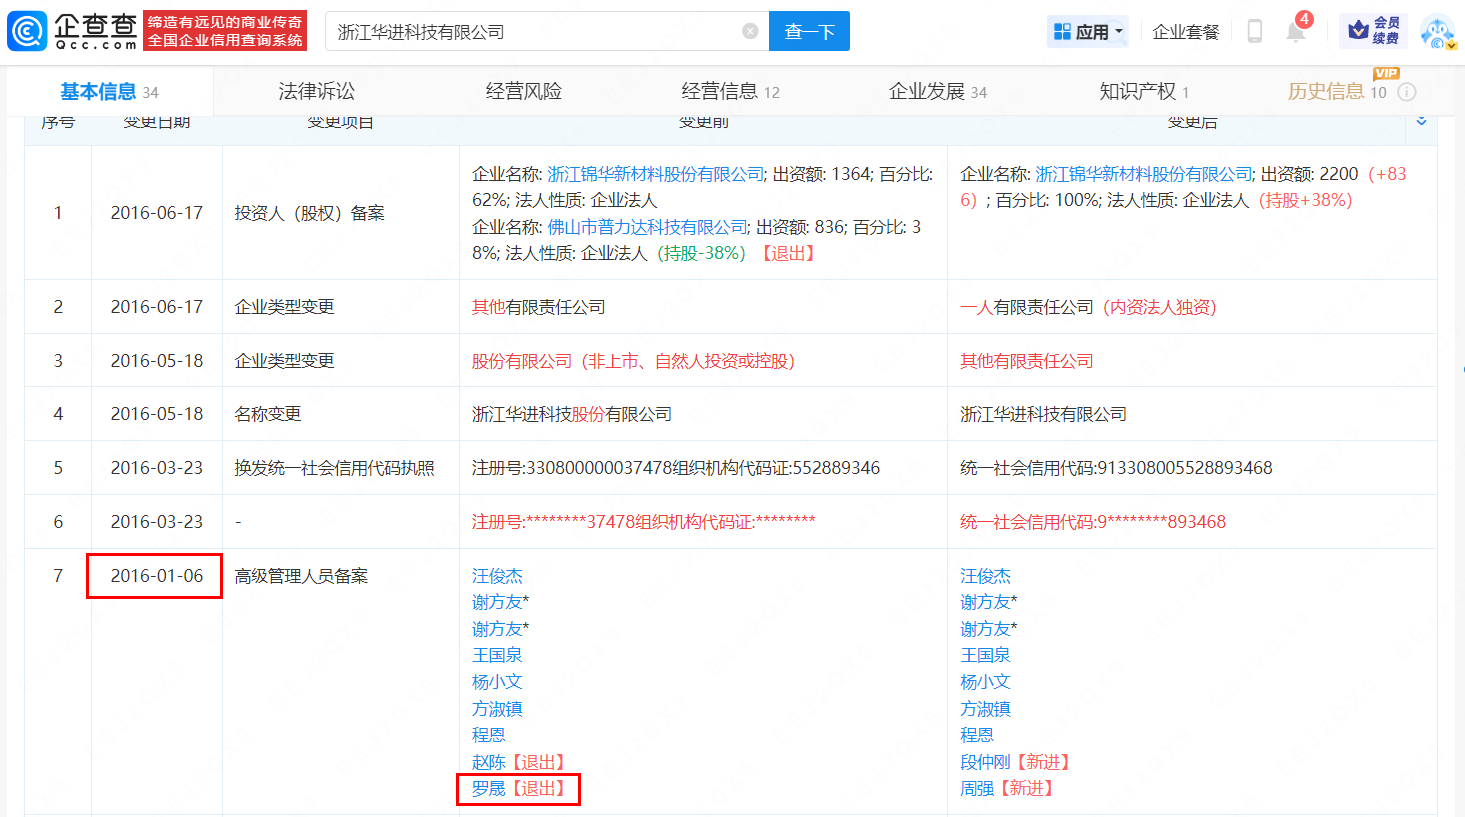The image size is (1465, 817).
Task: Collapse table using the blue double-chevron
Action: coord(1421,121)
